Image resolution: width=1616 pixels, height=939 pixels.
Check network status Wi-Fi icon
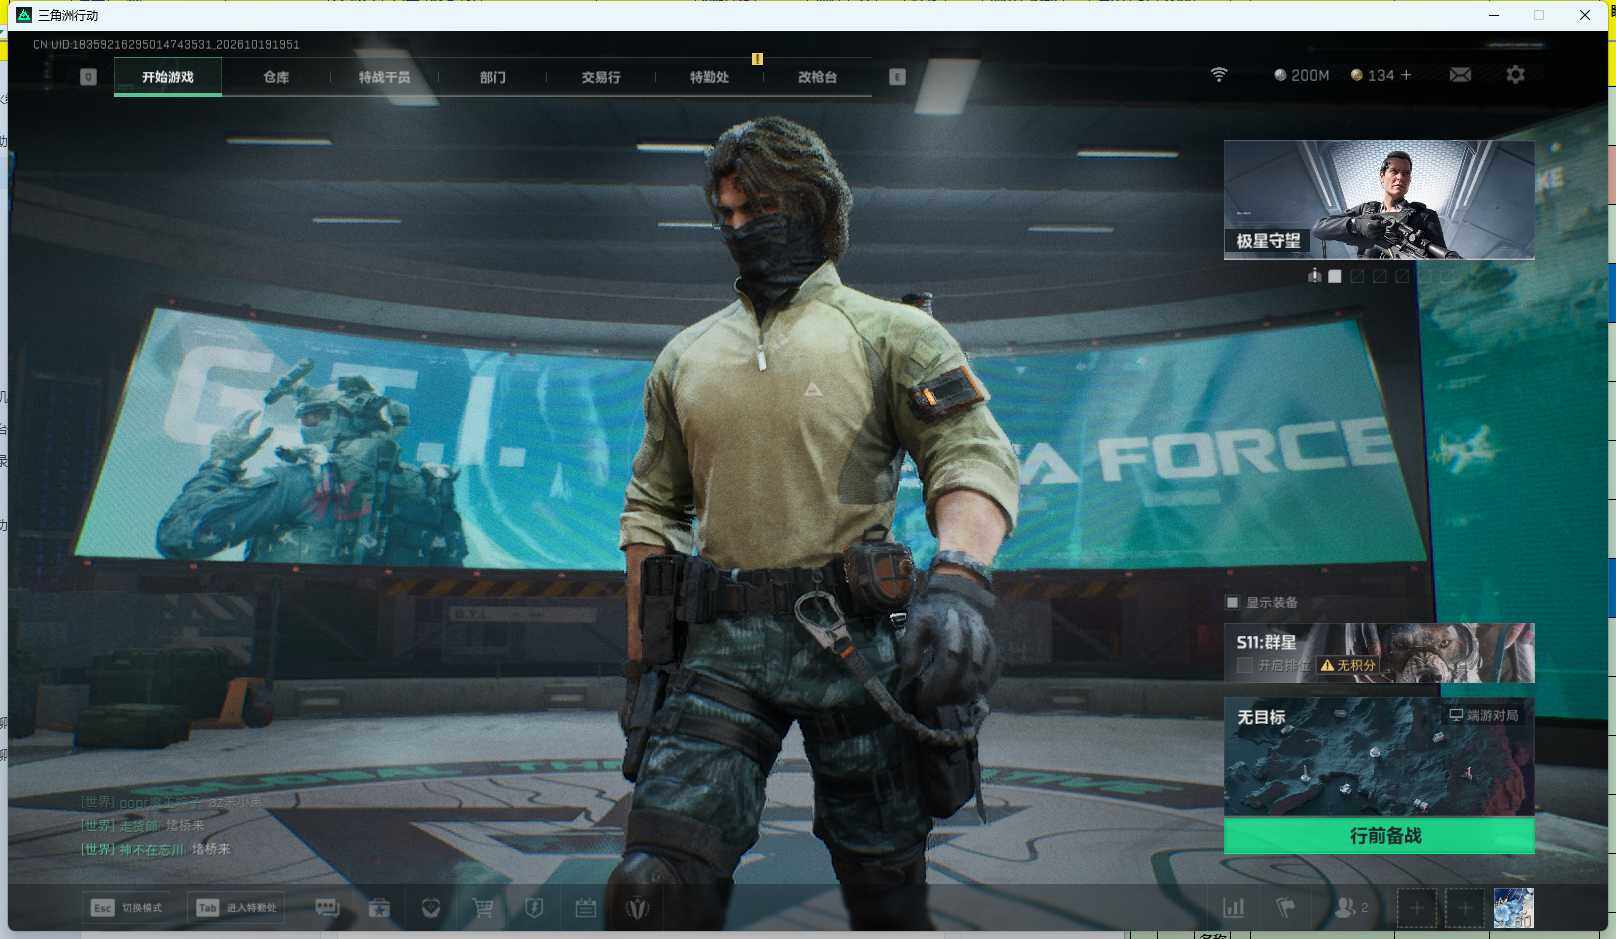[1219, 75]
